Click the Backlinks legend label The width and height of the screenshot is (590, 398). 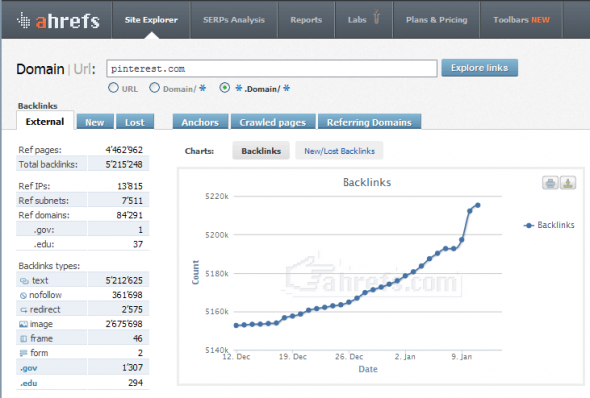556,225
